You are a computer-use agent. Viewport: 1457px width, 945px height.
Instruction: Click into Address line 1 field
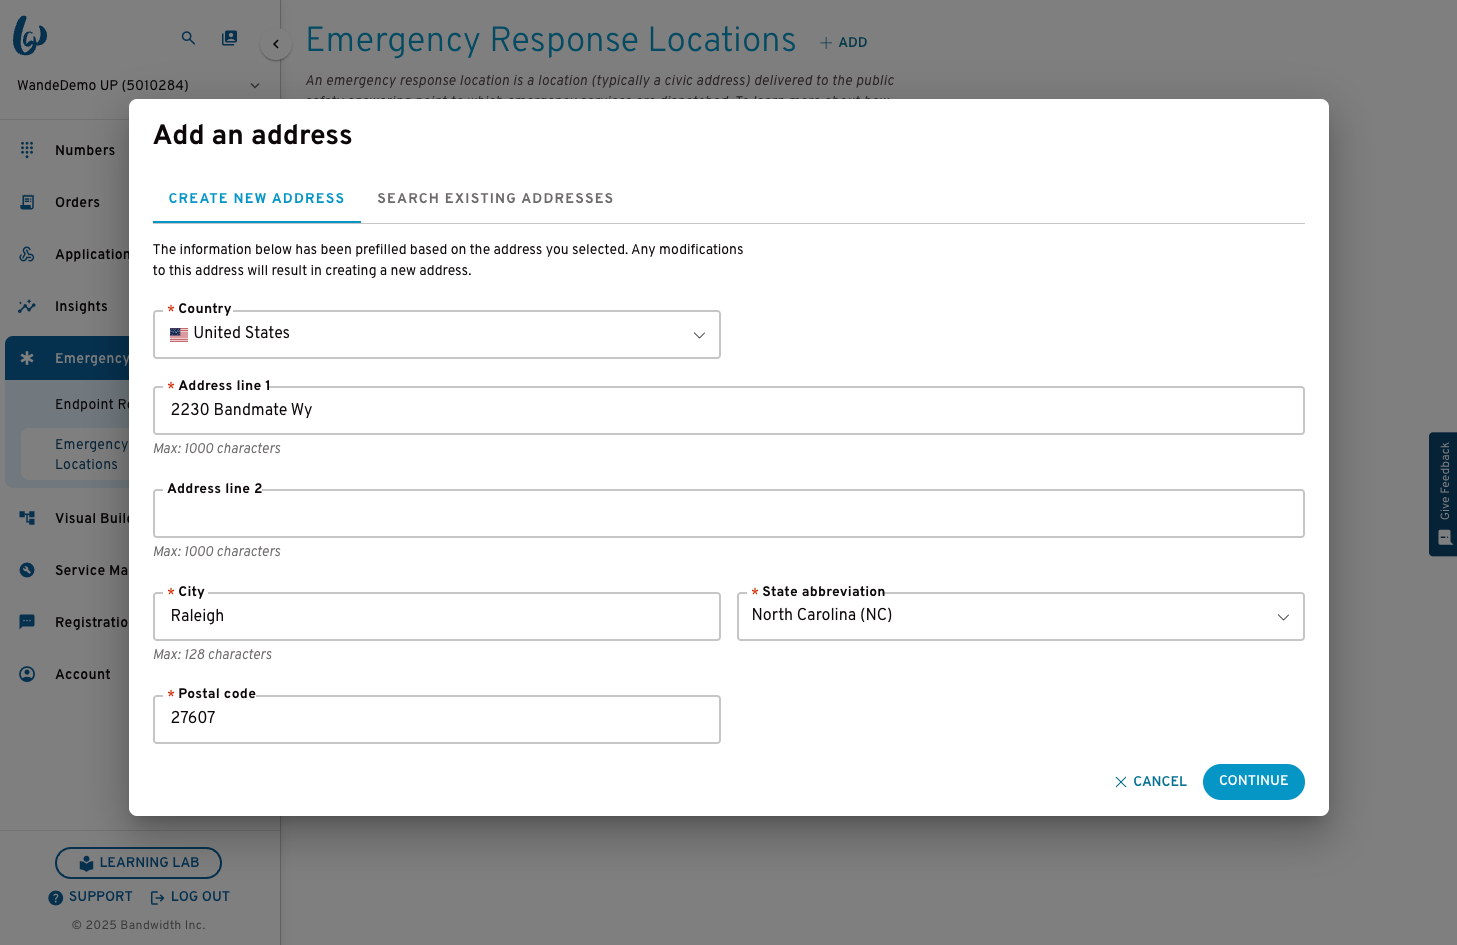point(728,411)
